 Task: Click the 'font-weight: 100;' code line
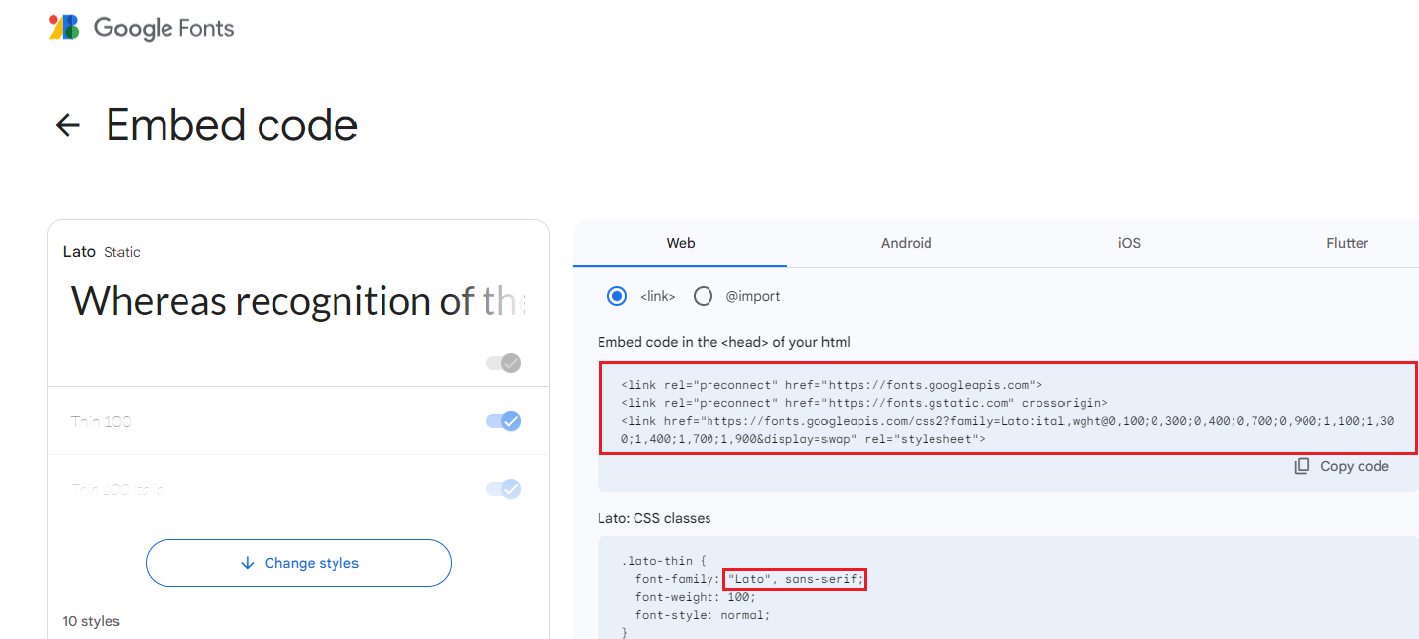(696, 597)
